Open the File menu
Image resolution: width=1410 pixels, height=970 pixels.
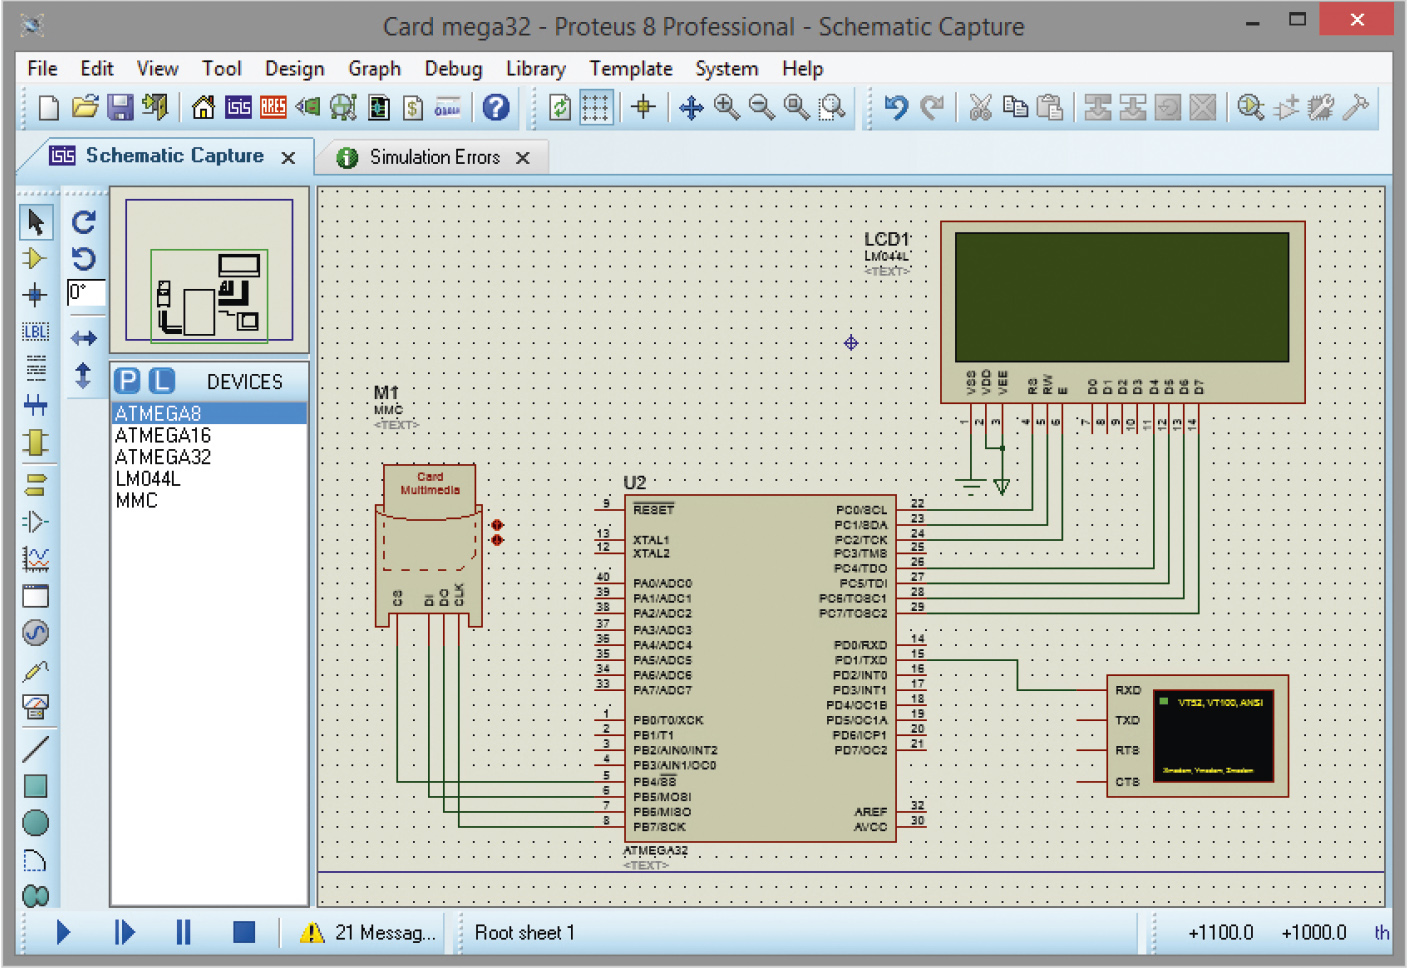coord(42,68)
